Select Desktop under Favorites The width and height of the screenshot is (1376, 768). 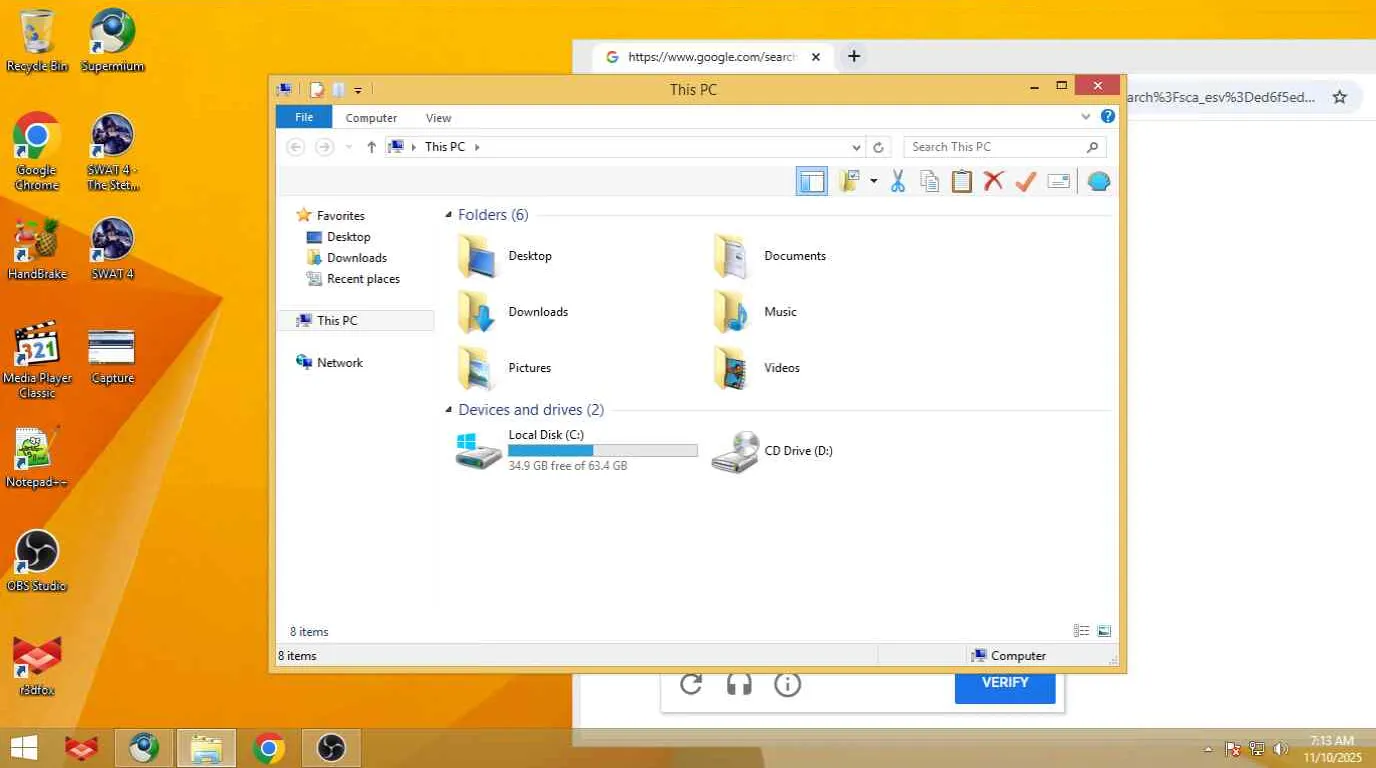coord(348,237)
